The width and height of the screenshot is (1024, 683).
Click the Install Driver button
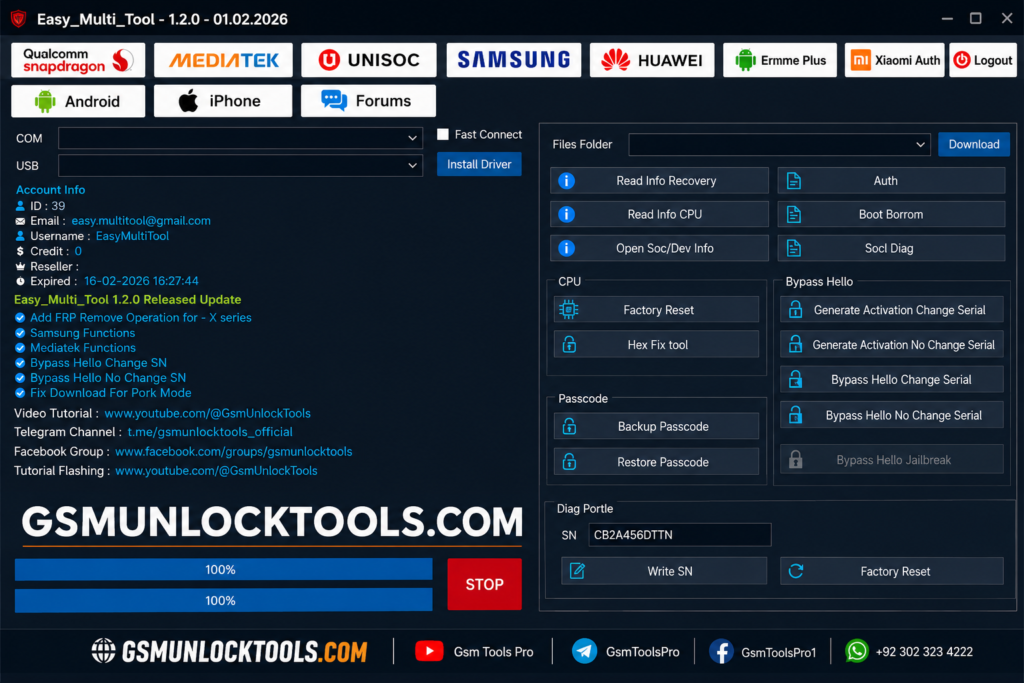[x=479, y=165]
